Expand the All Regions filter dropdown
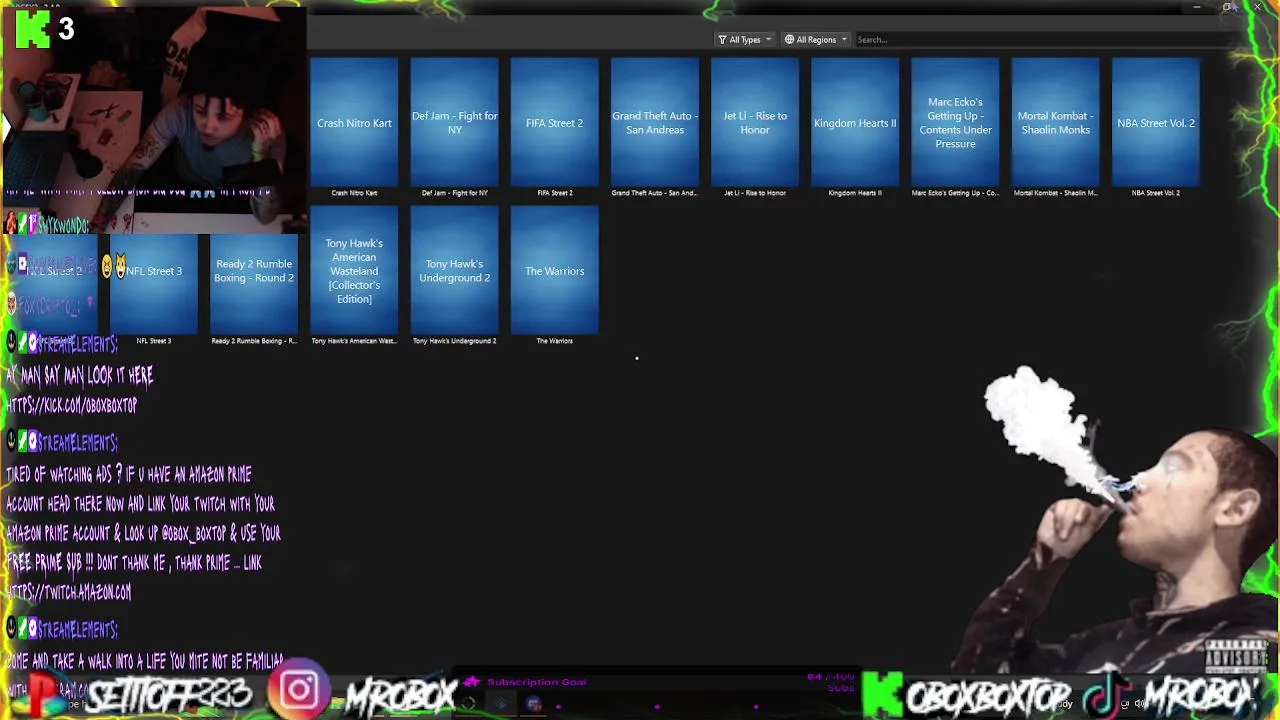Viewport: 1280px width, 720px height. click(816, 40)
